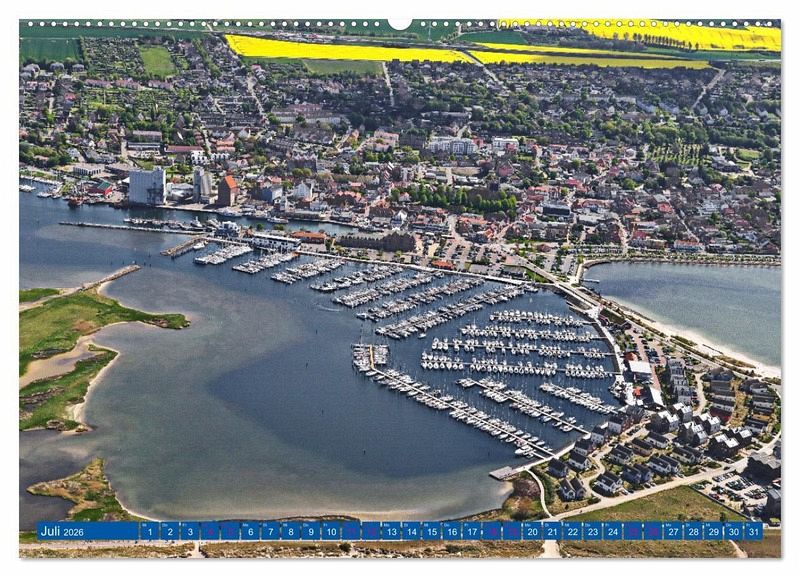800x577 pixels.
Task: Select date cell 27 in the calendar strip
Action: click(x=673, y=531)
